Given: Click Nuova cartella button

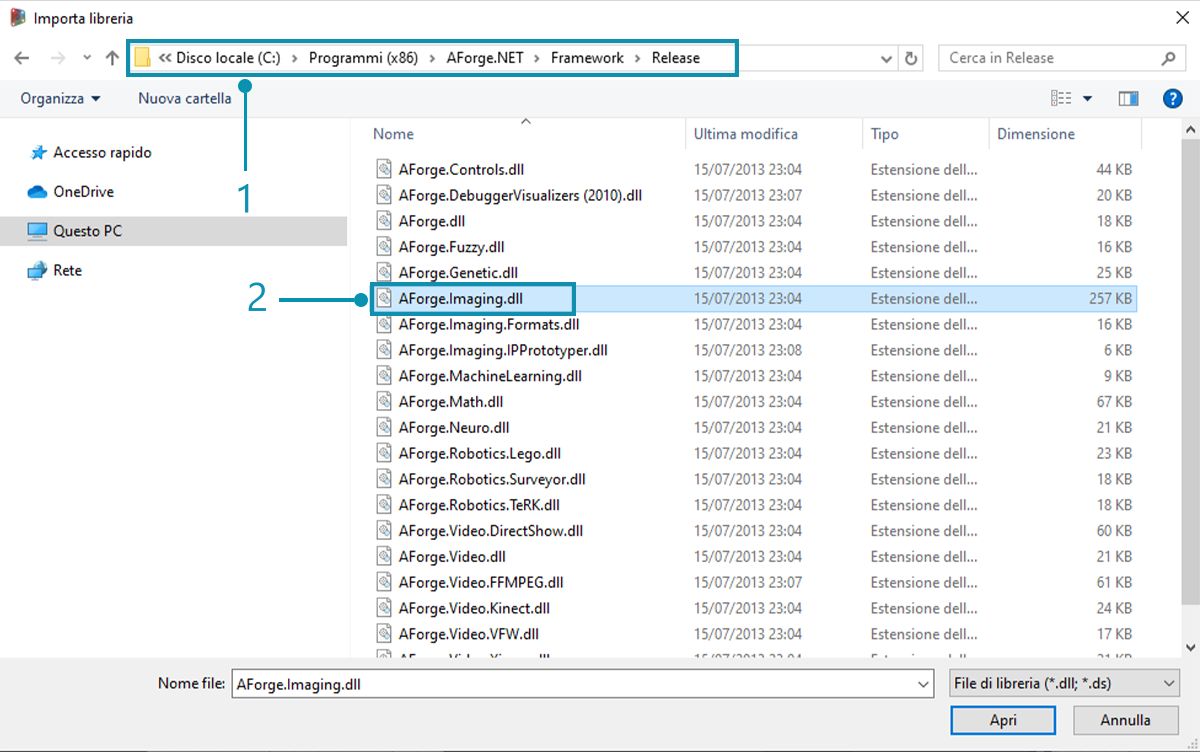Looking at the screenshot, I should 185,98.
